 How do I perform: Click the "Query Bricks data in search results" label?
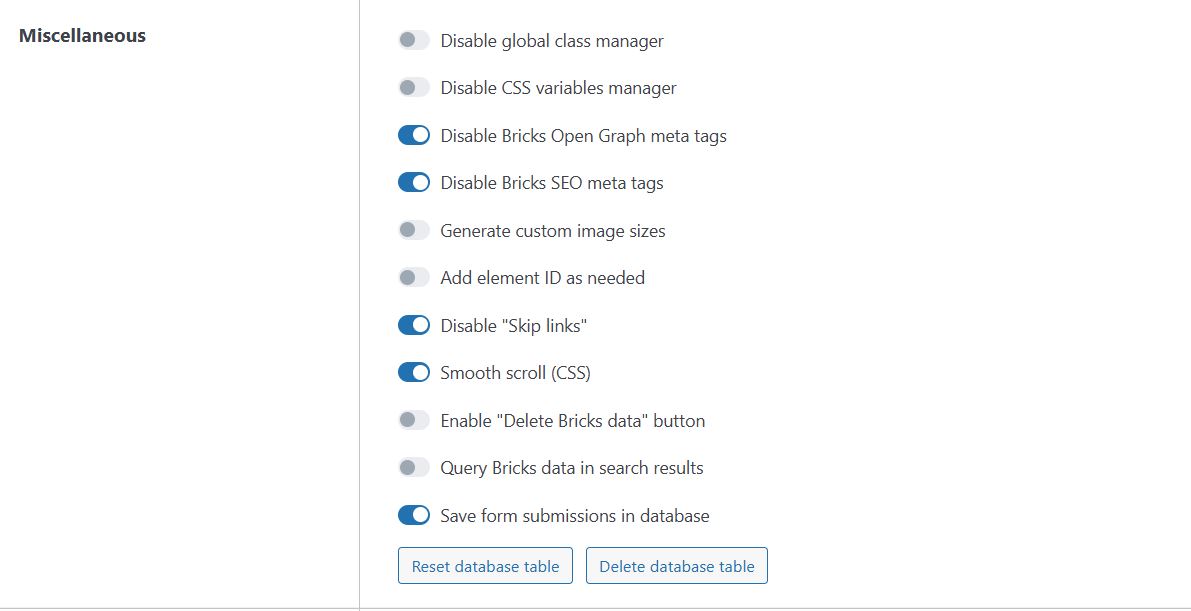[572, 468]
